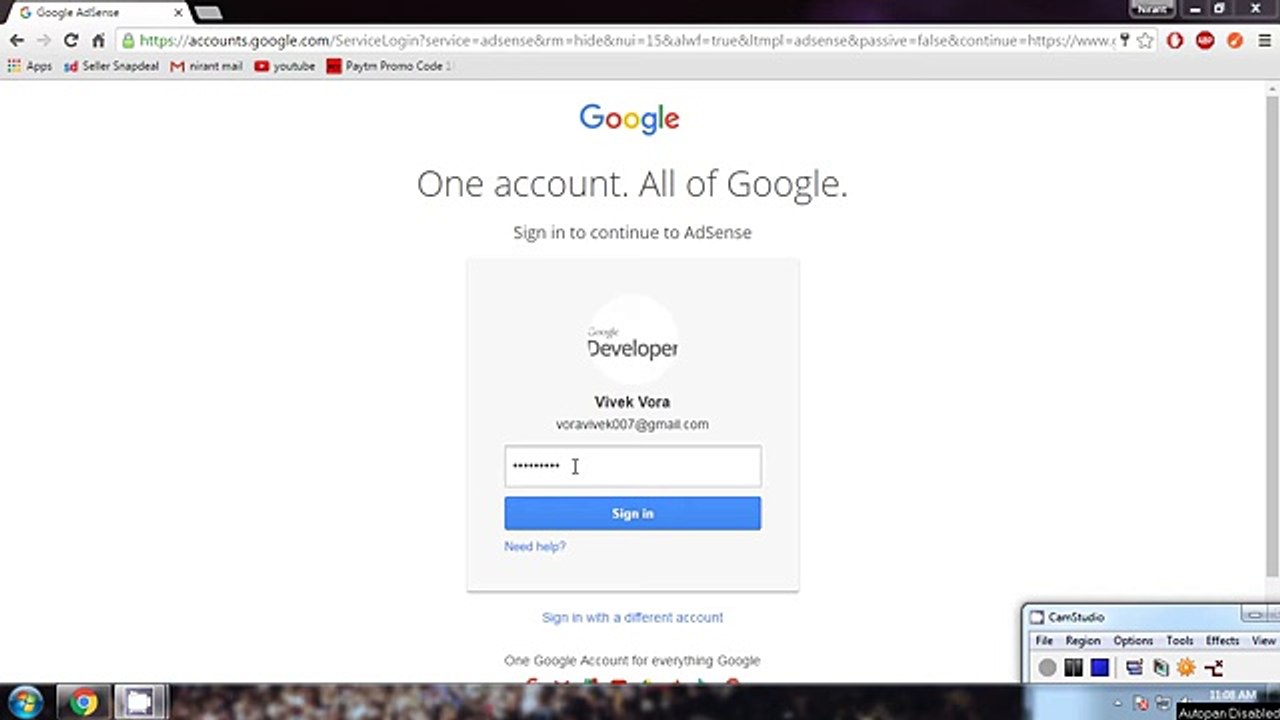Viewport: 1280px width, 720px height.
Task: Click the blue Sign in button
Action: (632, 513)
